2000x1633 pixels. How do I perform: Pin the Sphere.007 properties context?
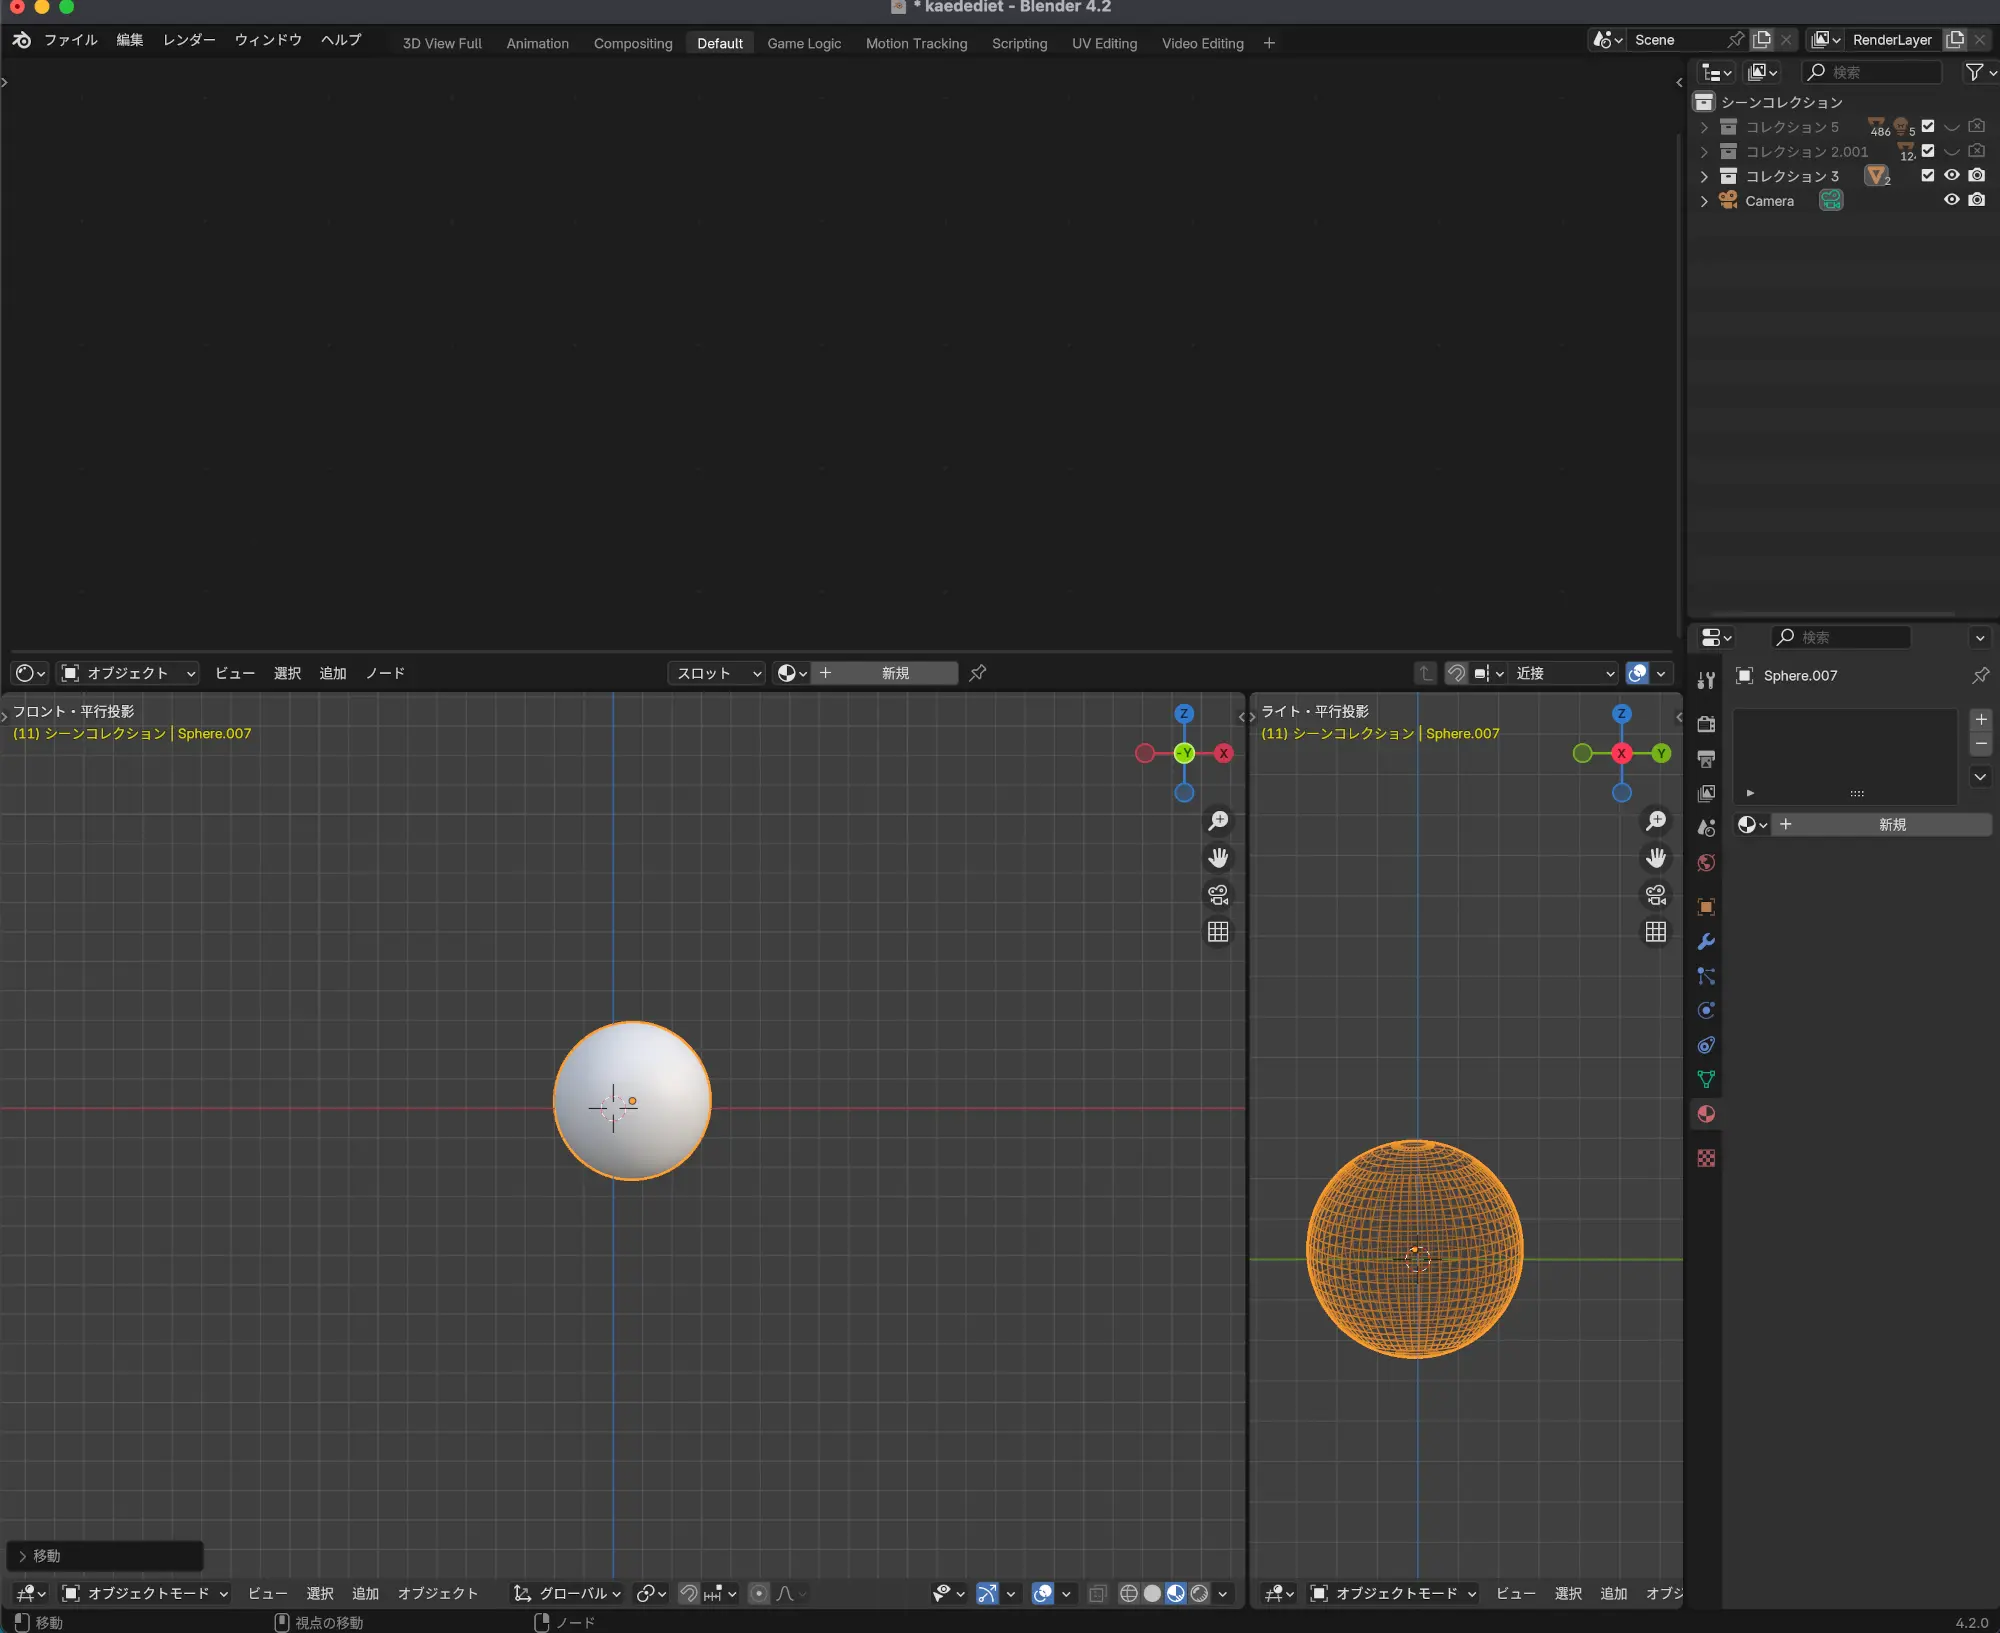point(1980,676)
